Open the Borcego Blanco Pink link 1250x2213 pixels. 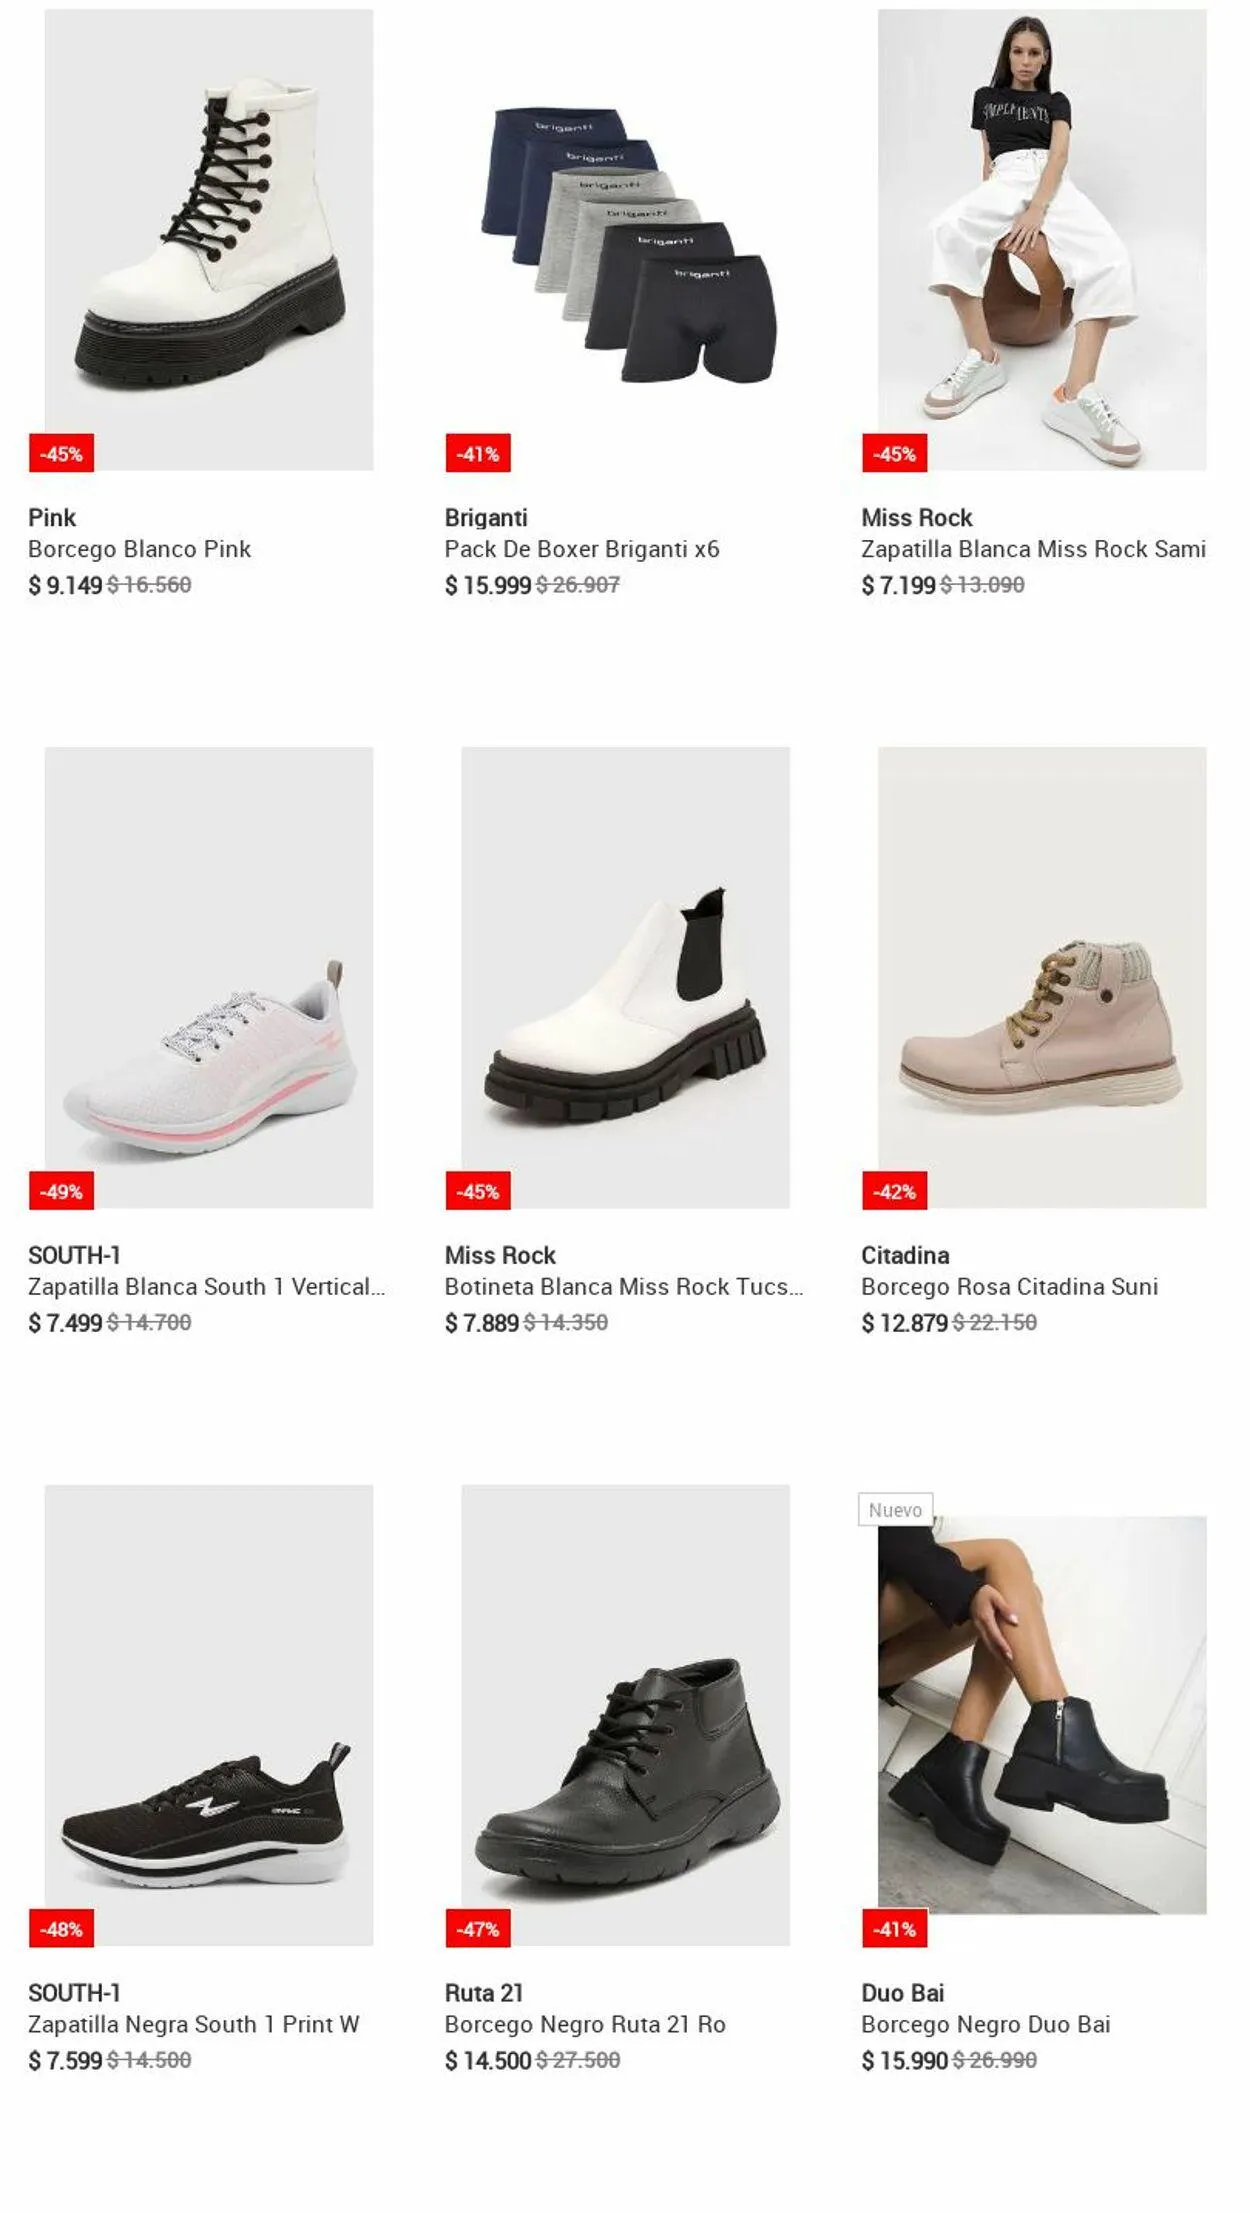click(139, 549)
